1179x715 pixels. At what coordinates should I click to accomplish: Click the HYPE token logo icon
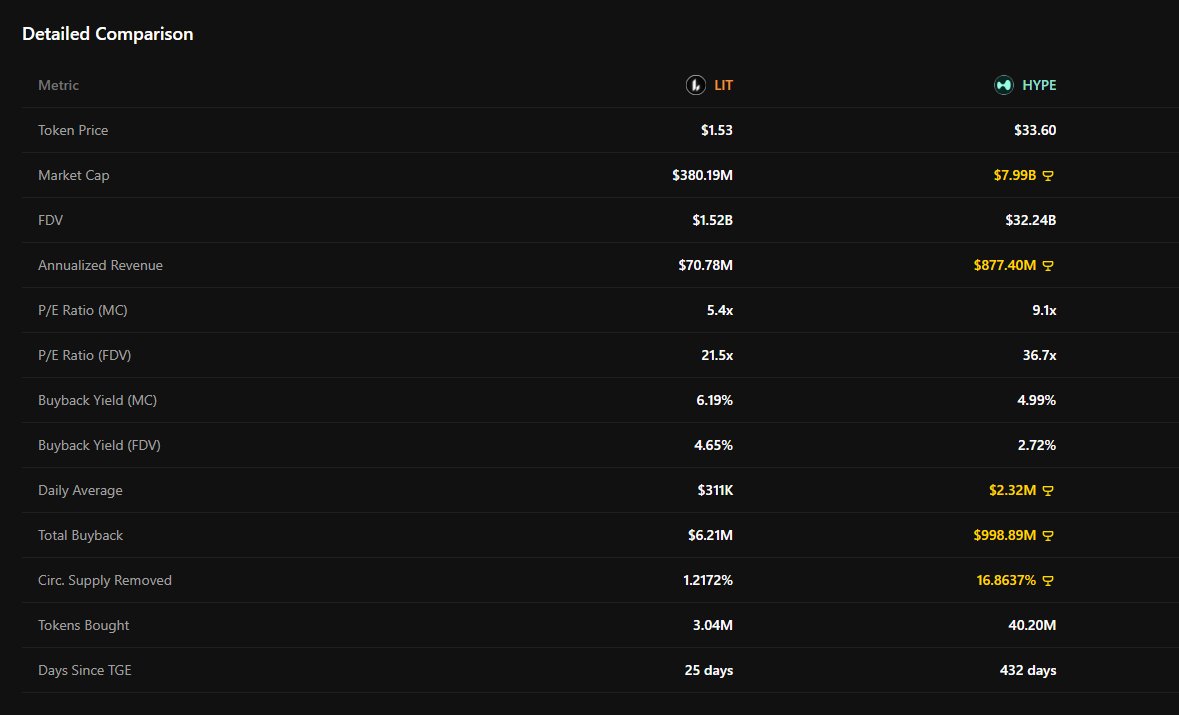[1003, 85]
